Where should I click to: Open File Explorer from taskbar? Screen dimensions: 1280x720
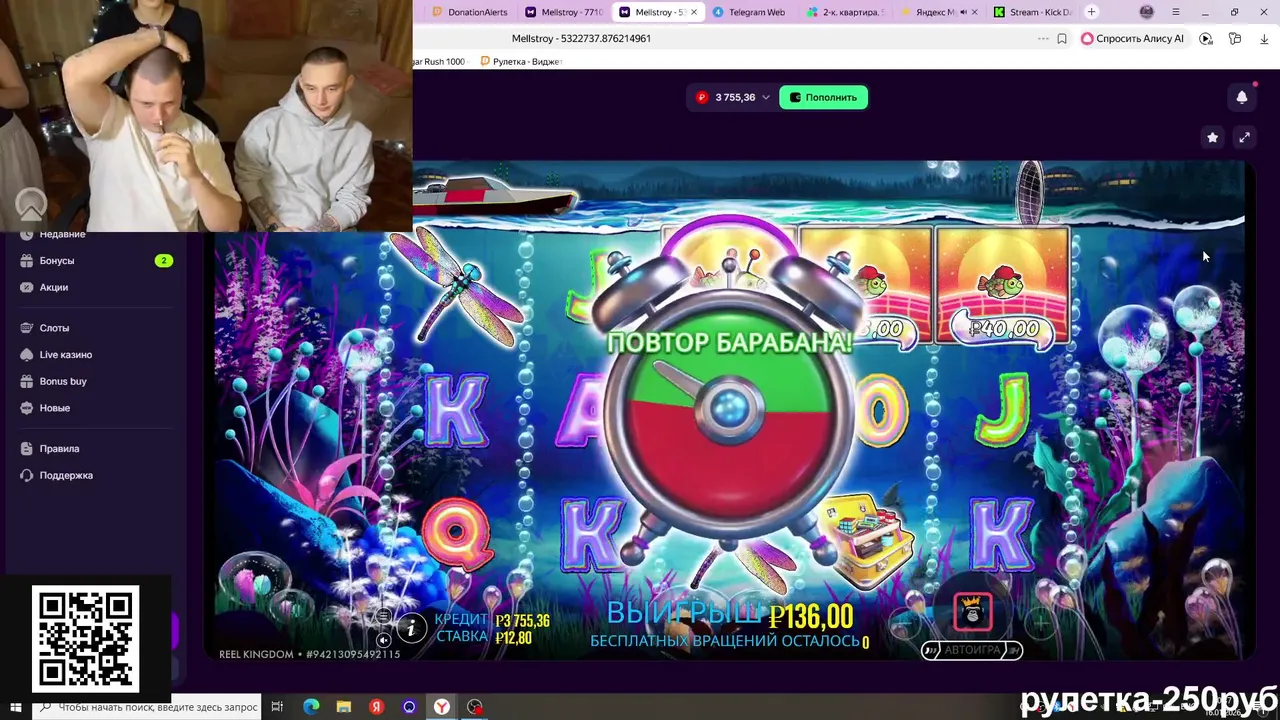coord(343,707)
